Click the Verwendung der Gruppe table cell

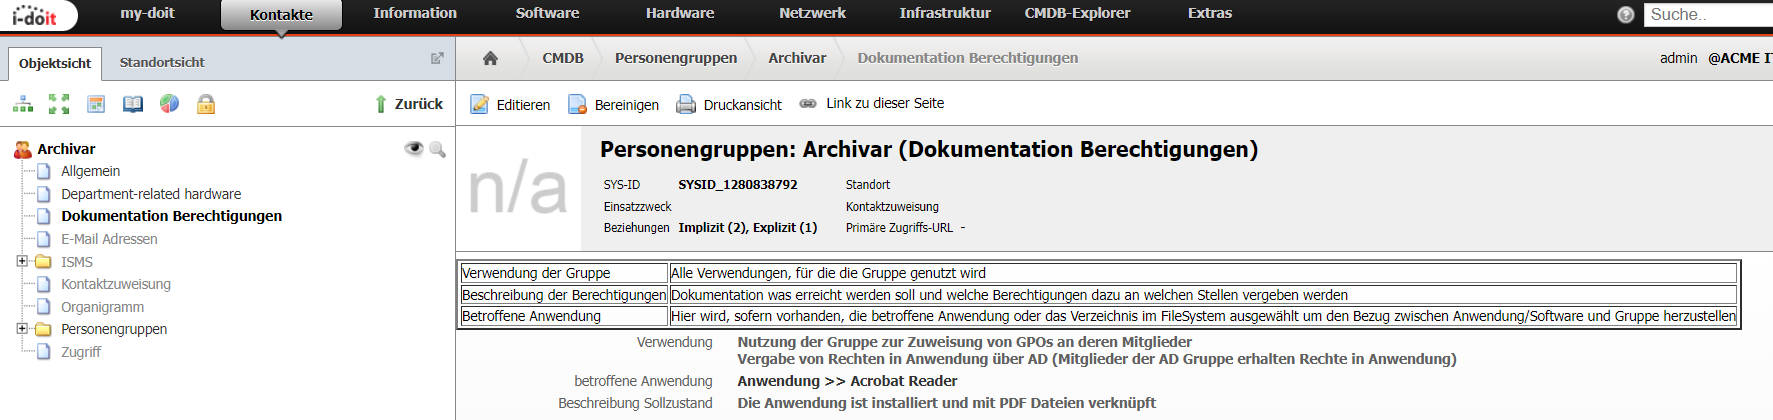[x=564, y=273]
